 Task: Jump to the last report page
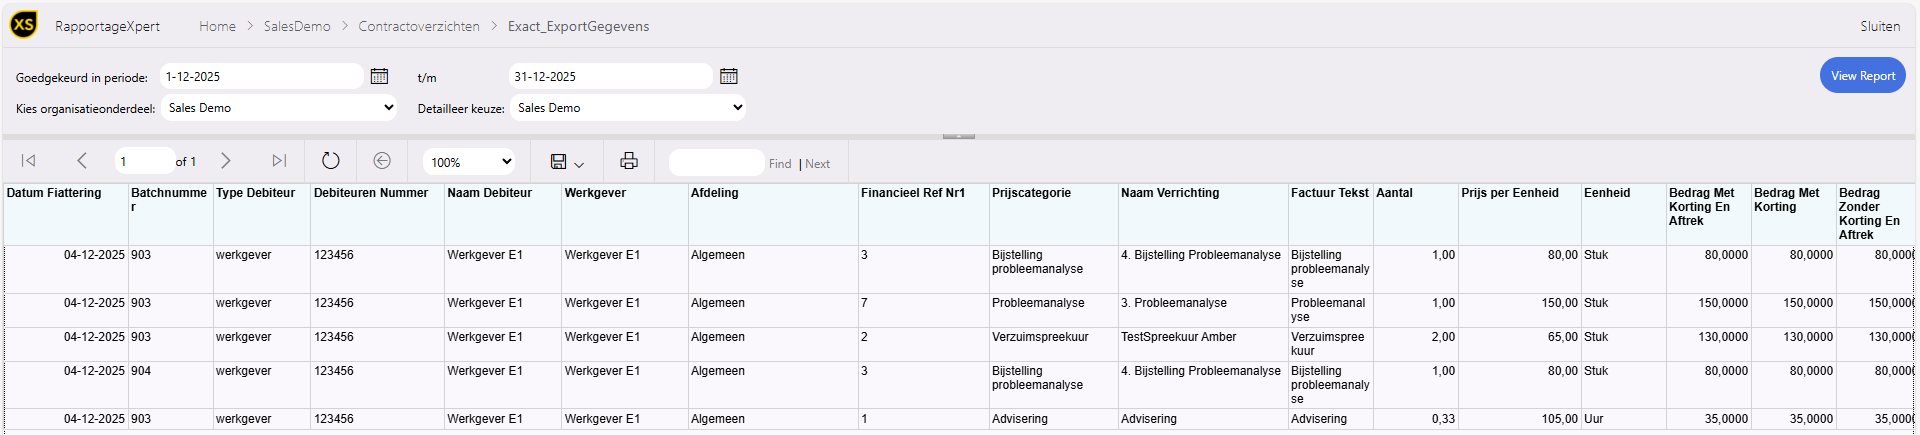(x=279, y=161)
